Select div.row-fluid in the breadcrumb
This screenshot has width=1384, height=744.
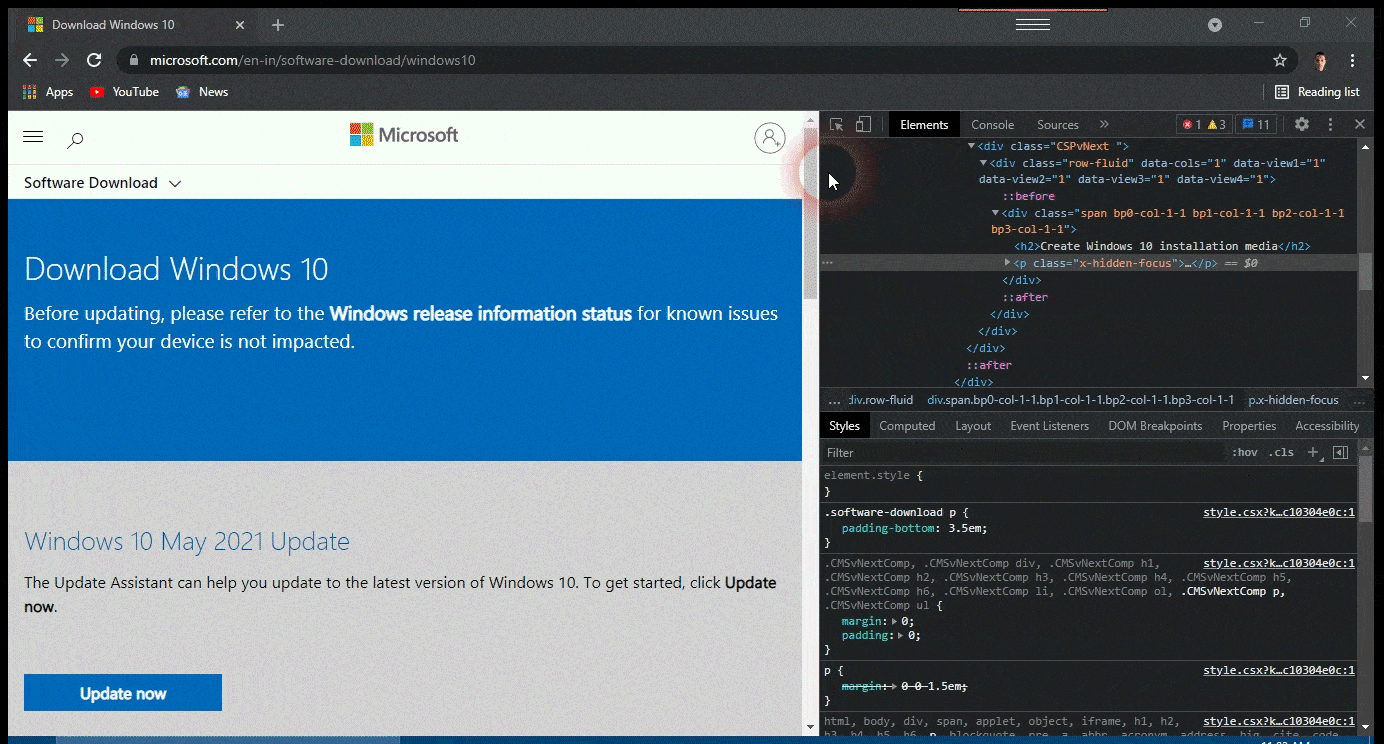(x=880, y=400)
